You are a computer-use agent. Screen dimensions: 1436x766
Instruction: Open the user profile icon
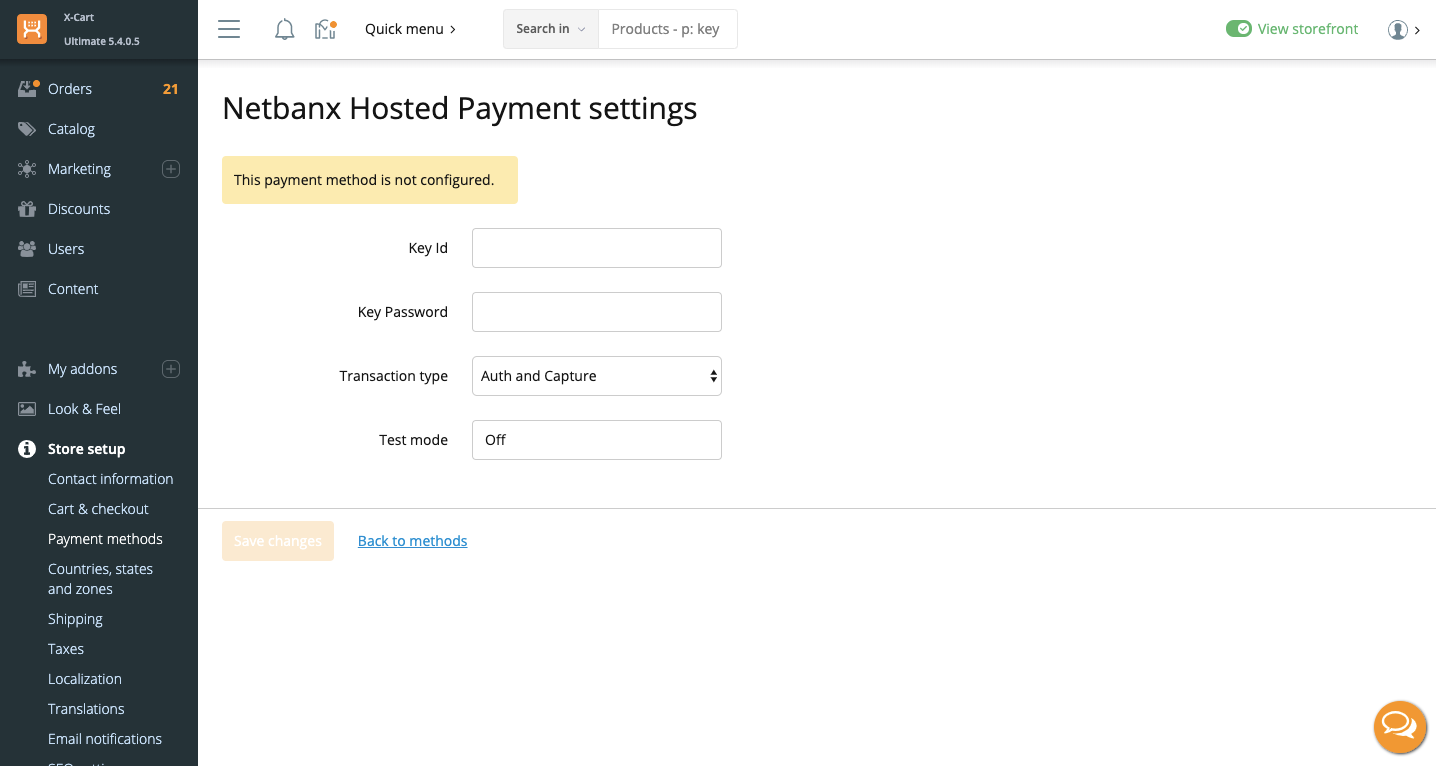tap(1398, 30)
